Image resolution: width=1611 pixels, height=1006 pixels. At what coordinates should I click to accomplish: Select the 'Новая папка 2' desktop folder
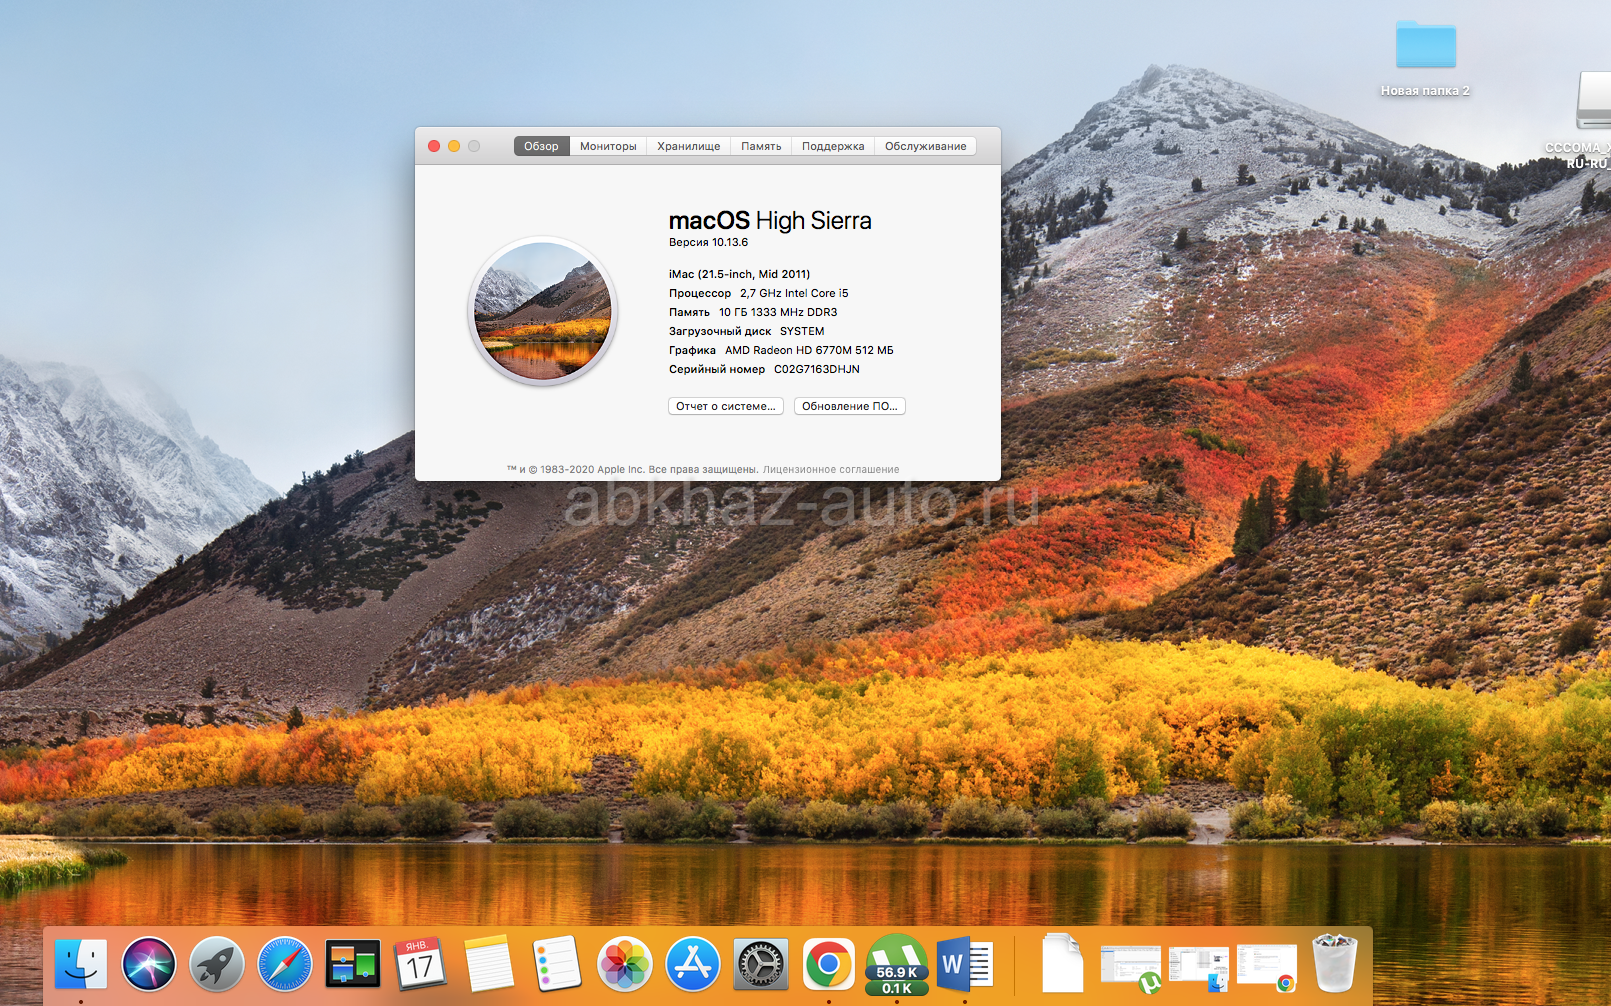pos(1425,58)
